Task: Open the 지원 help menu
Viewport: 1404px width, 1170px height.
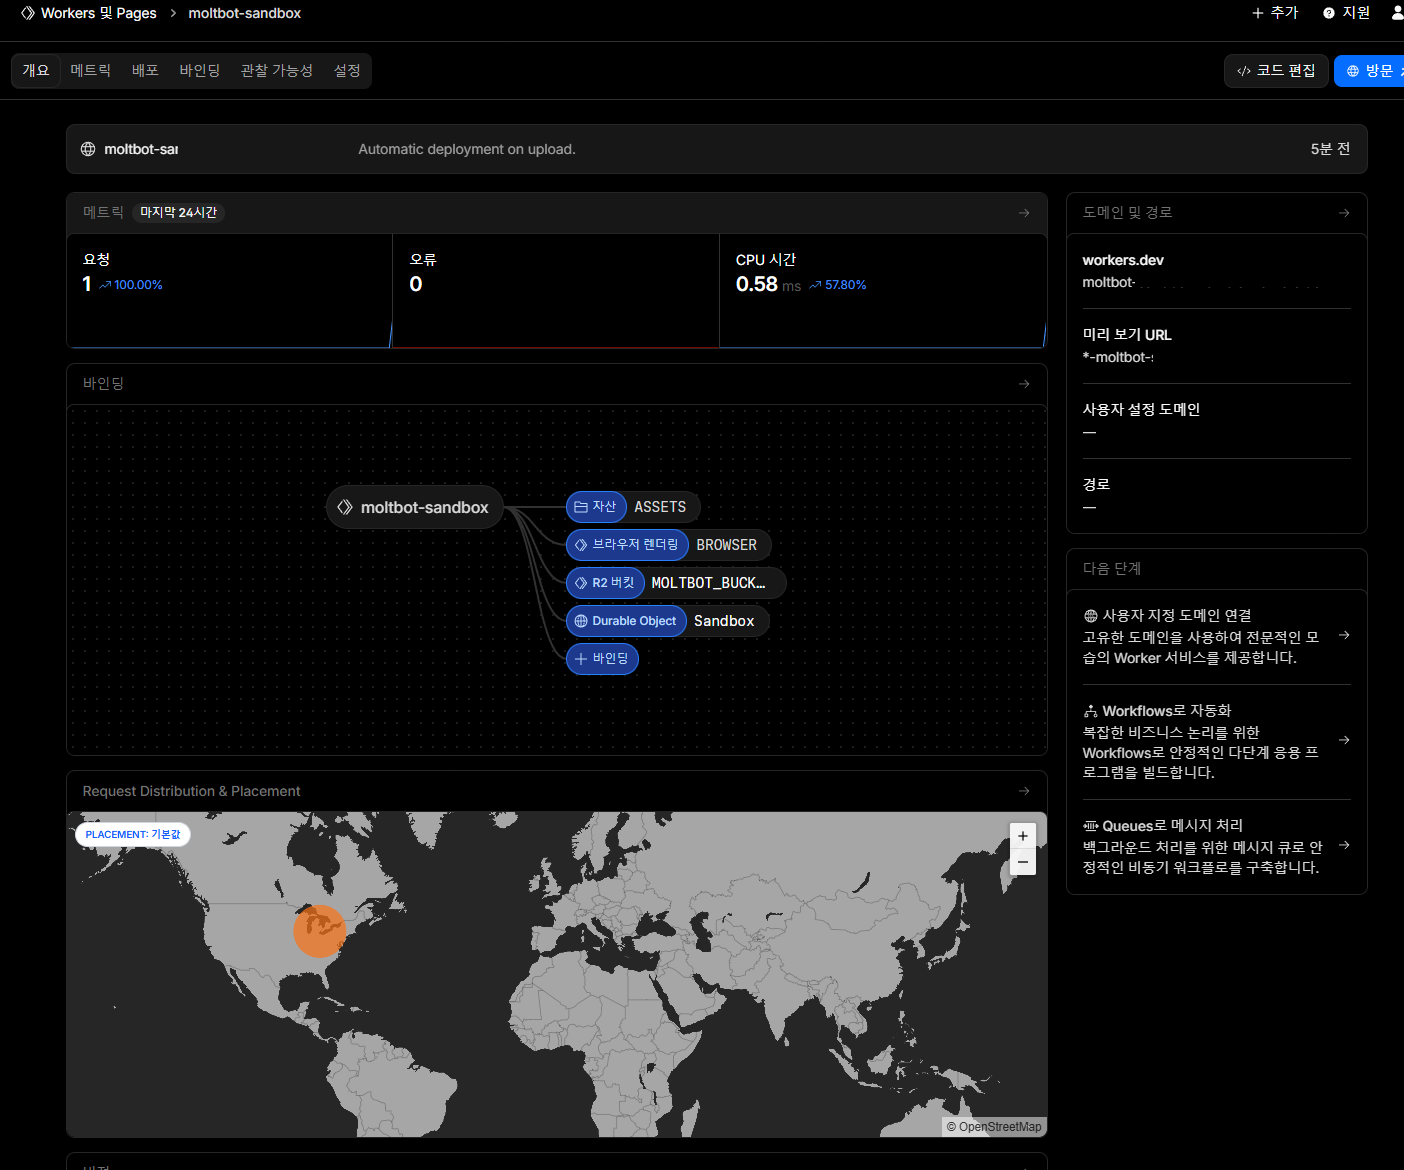Action: pos(1346,13)
